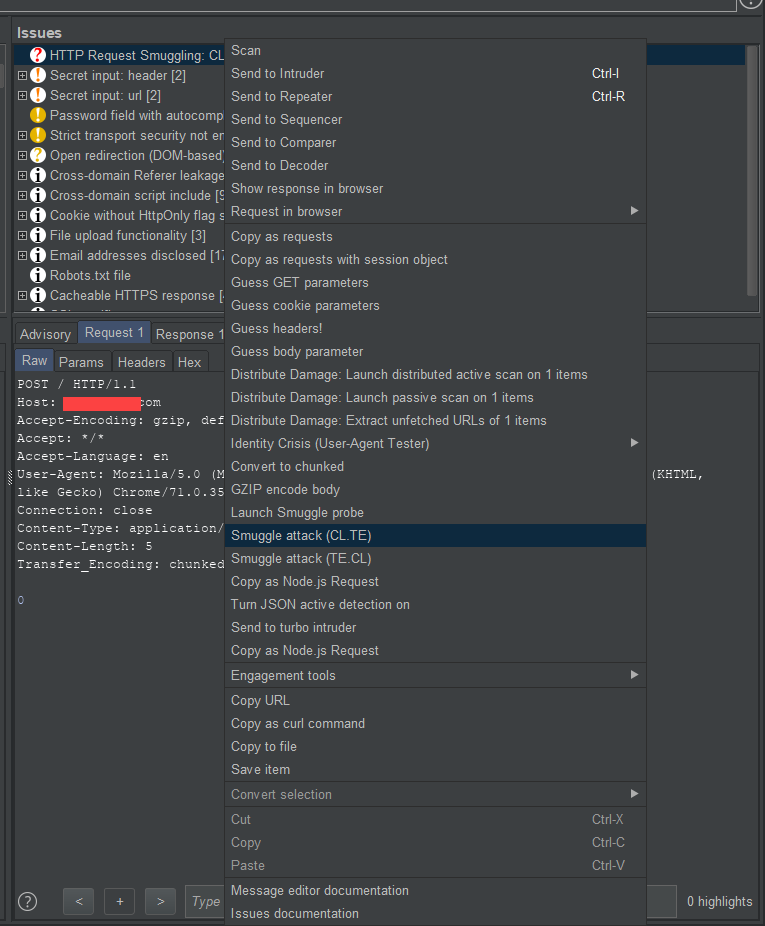Open the Hex view tab
The width and height of the screenshot is (765, 926).
click(x=189, y=362)
